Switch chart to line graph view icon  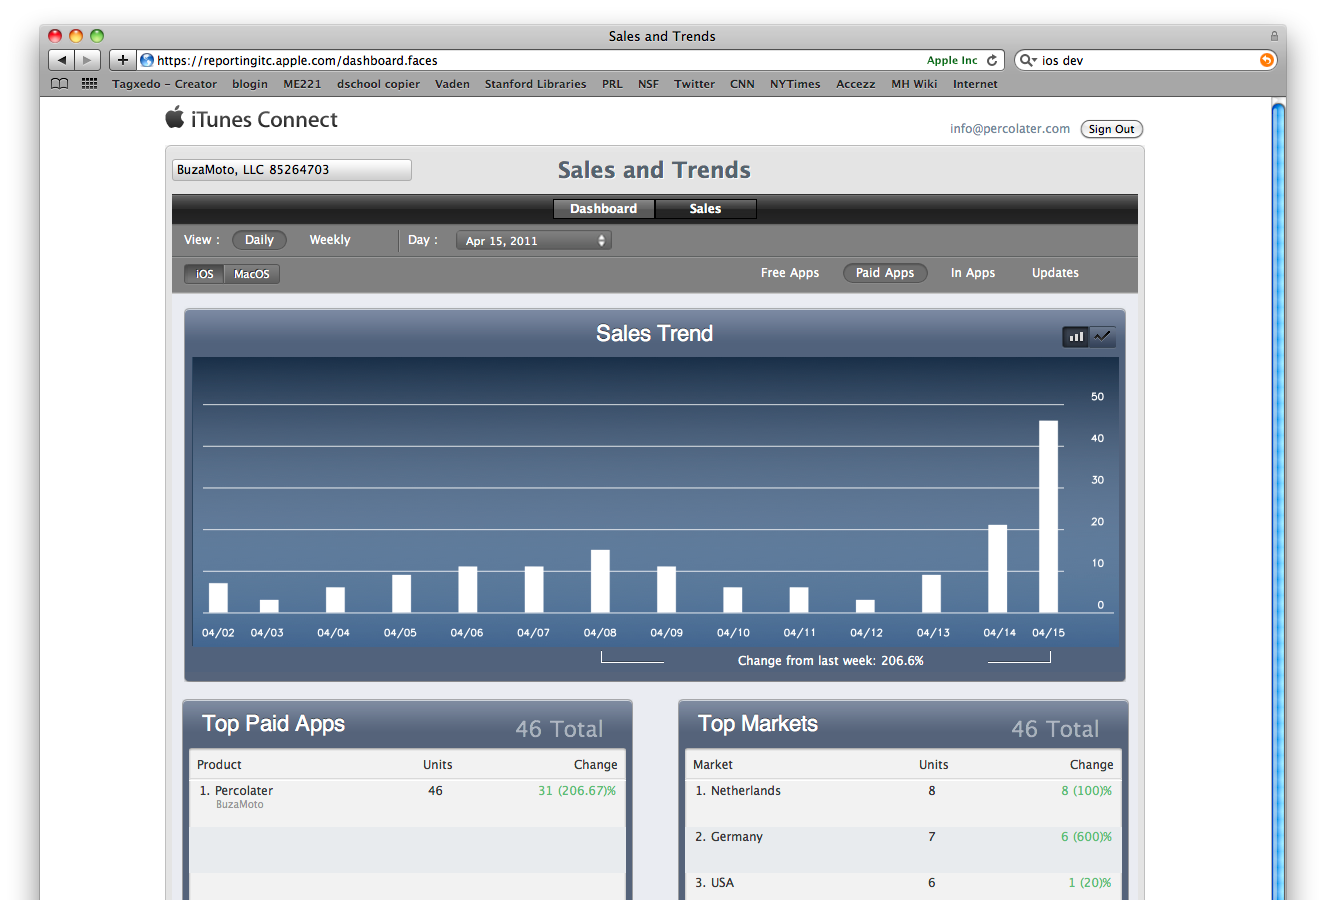coord(1102,337)
